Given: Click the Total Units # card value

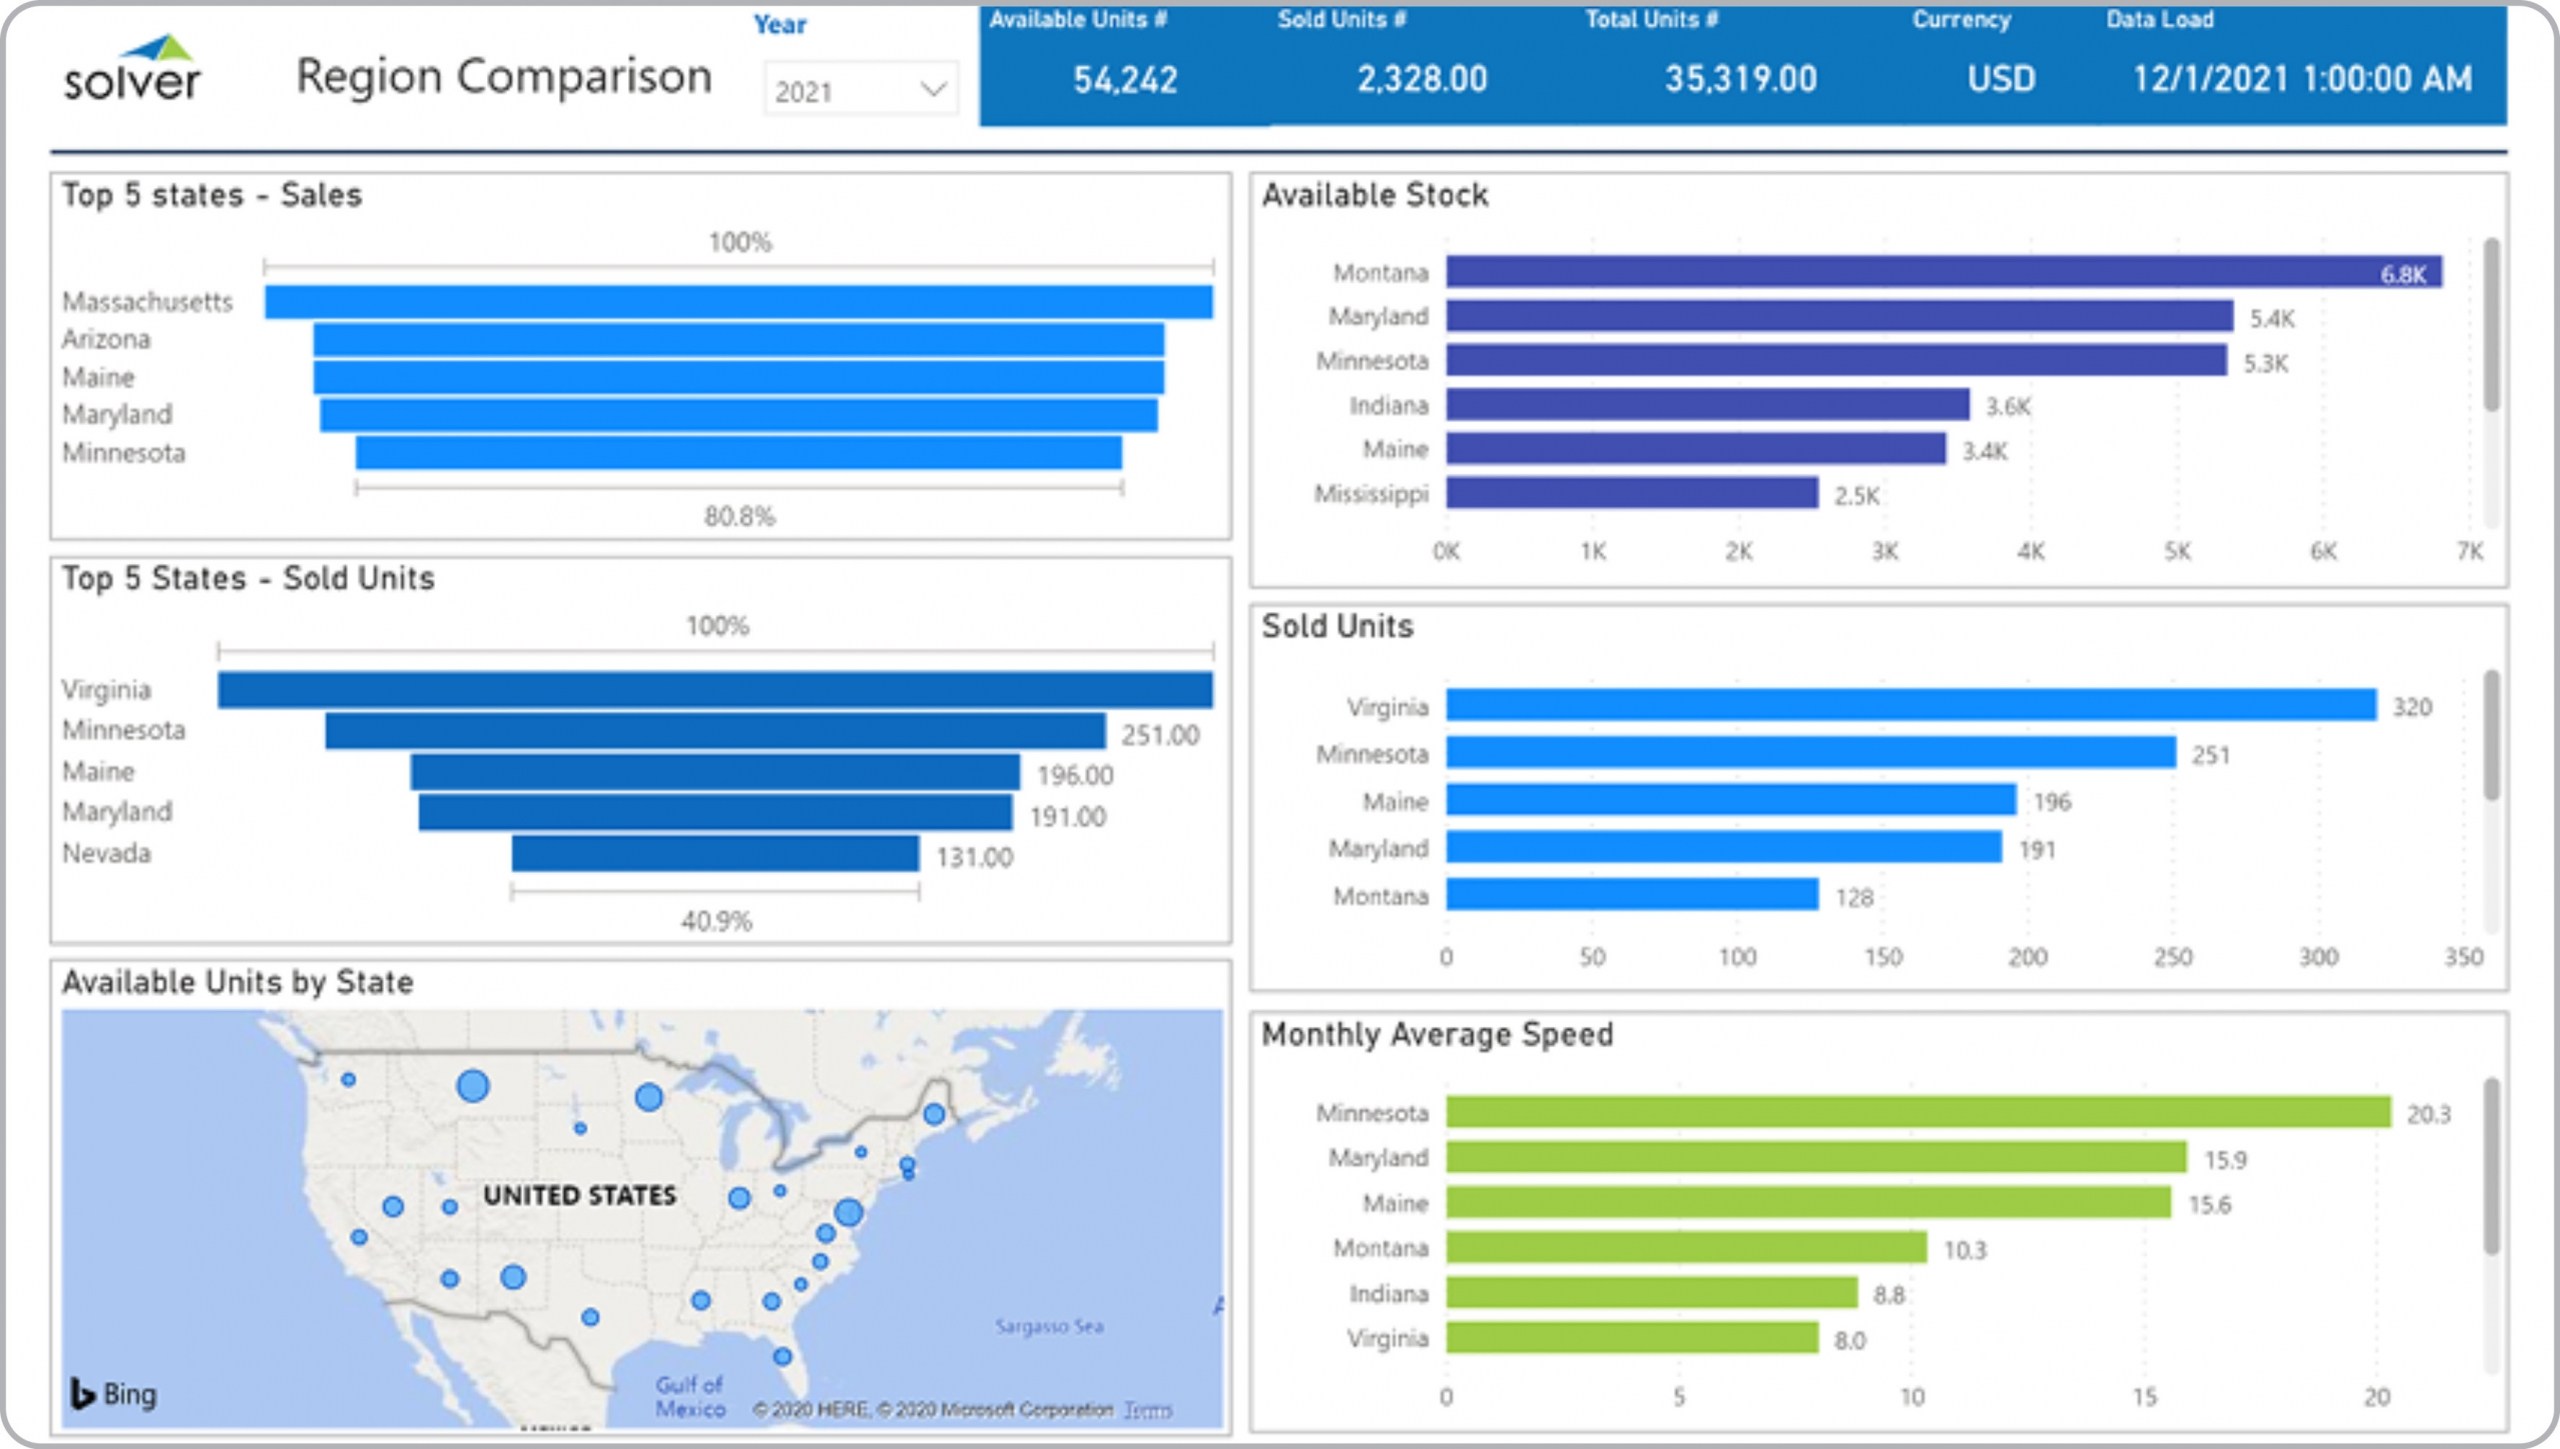Looking at the screenshot, I should coord(1740,79).
